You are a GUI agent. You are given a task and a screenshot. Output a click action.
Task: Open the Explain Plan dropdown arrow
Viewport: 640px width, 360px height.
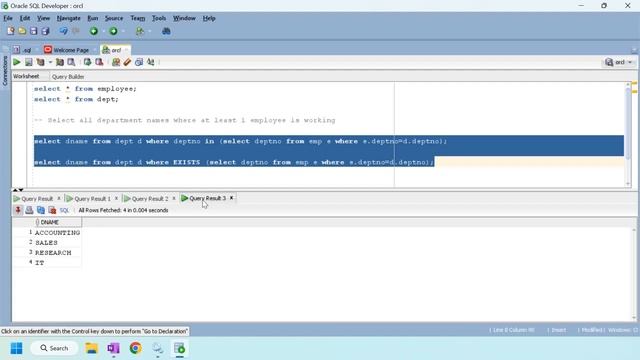tap(50, 62)
